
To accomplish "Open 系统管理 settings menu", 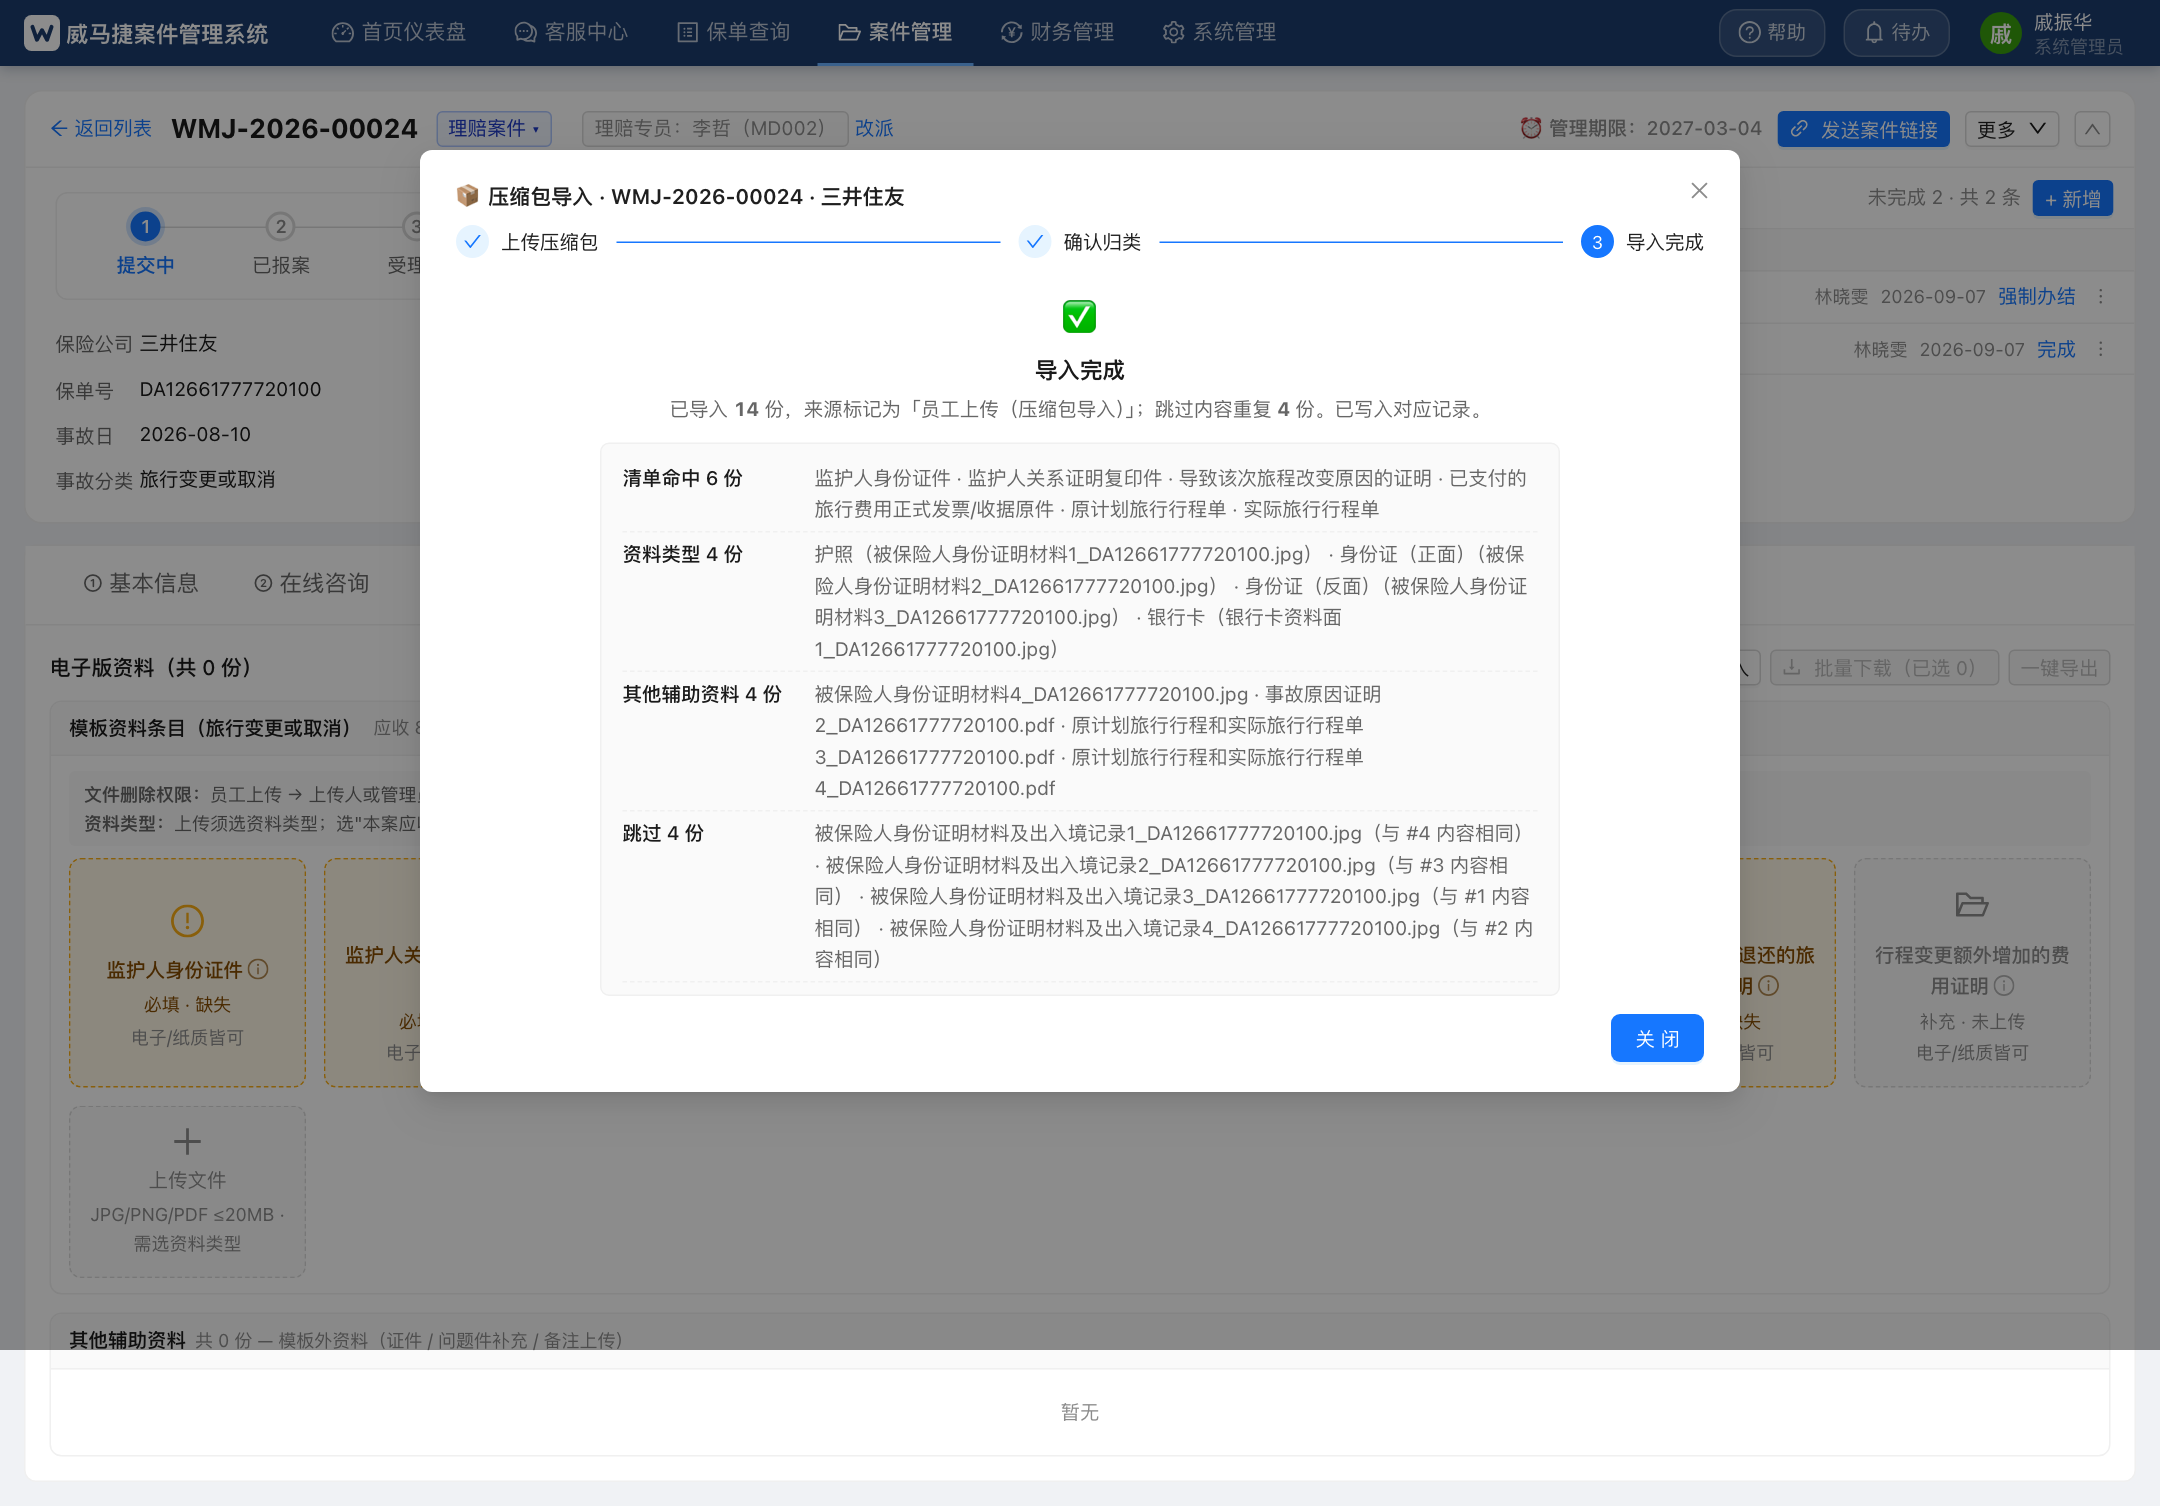I will click(1219, 32).
